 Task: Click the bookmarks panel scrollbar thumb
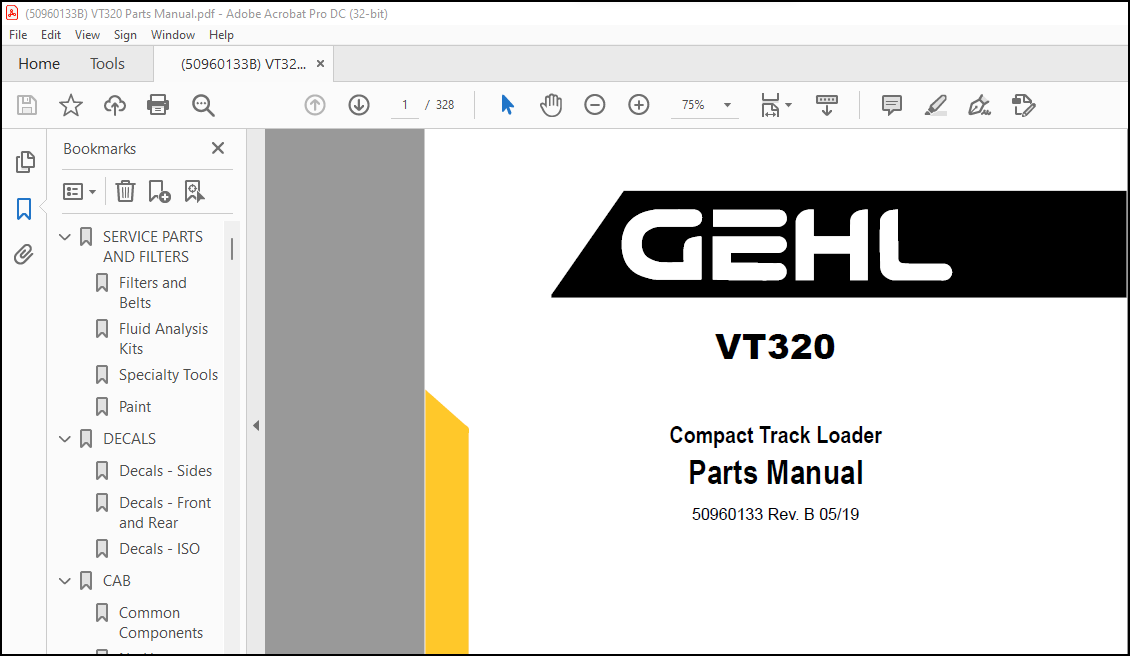pyautogui.click(x=231, y=249)
